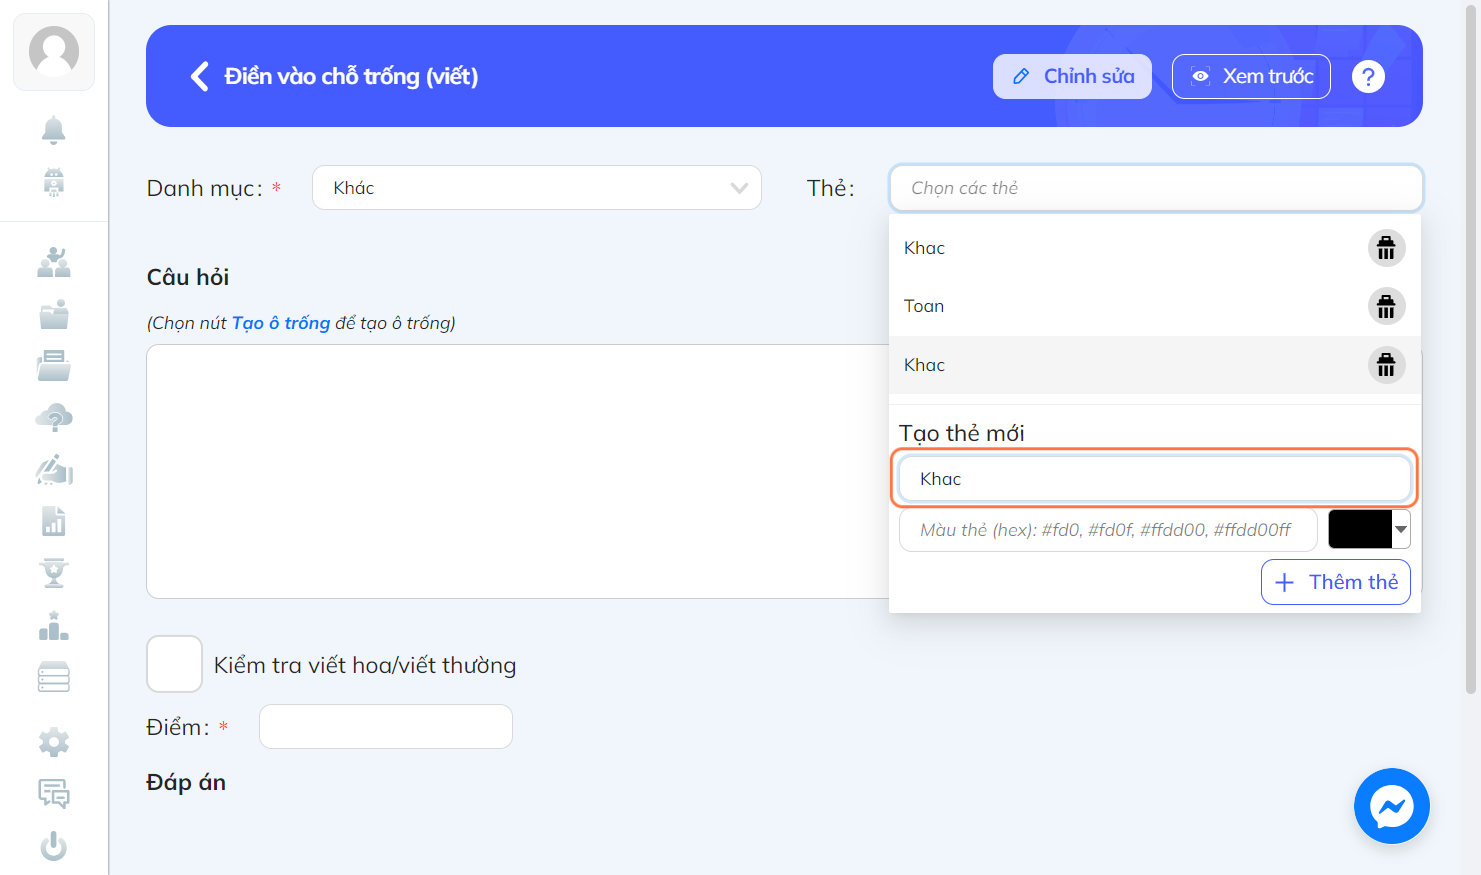Screen dimensions: 1481x875
Task: Open the leaderboard podium sidebar icon
Action: pos(54,626)
